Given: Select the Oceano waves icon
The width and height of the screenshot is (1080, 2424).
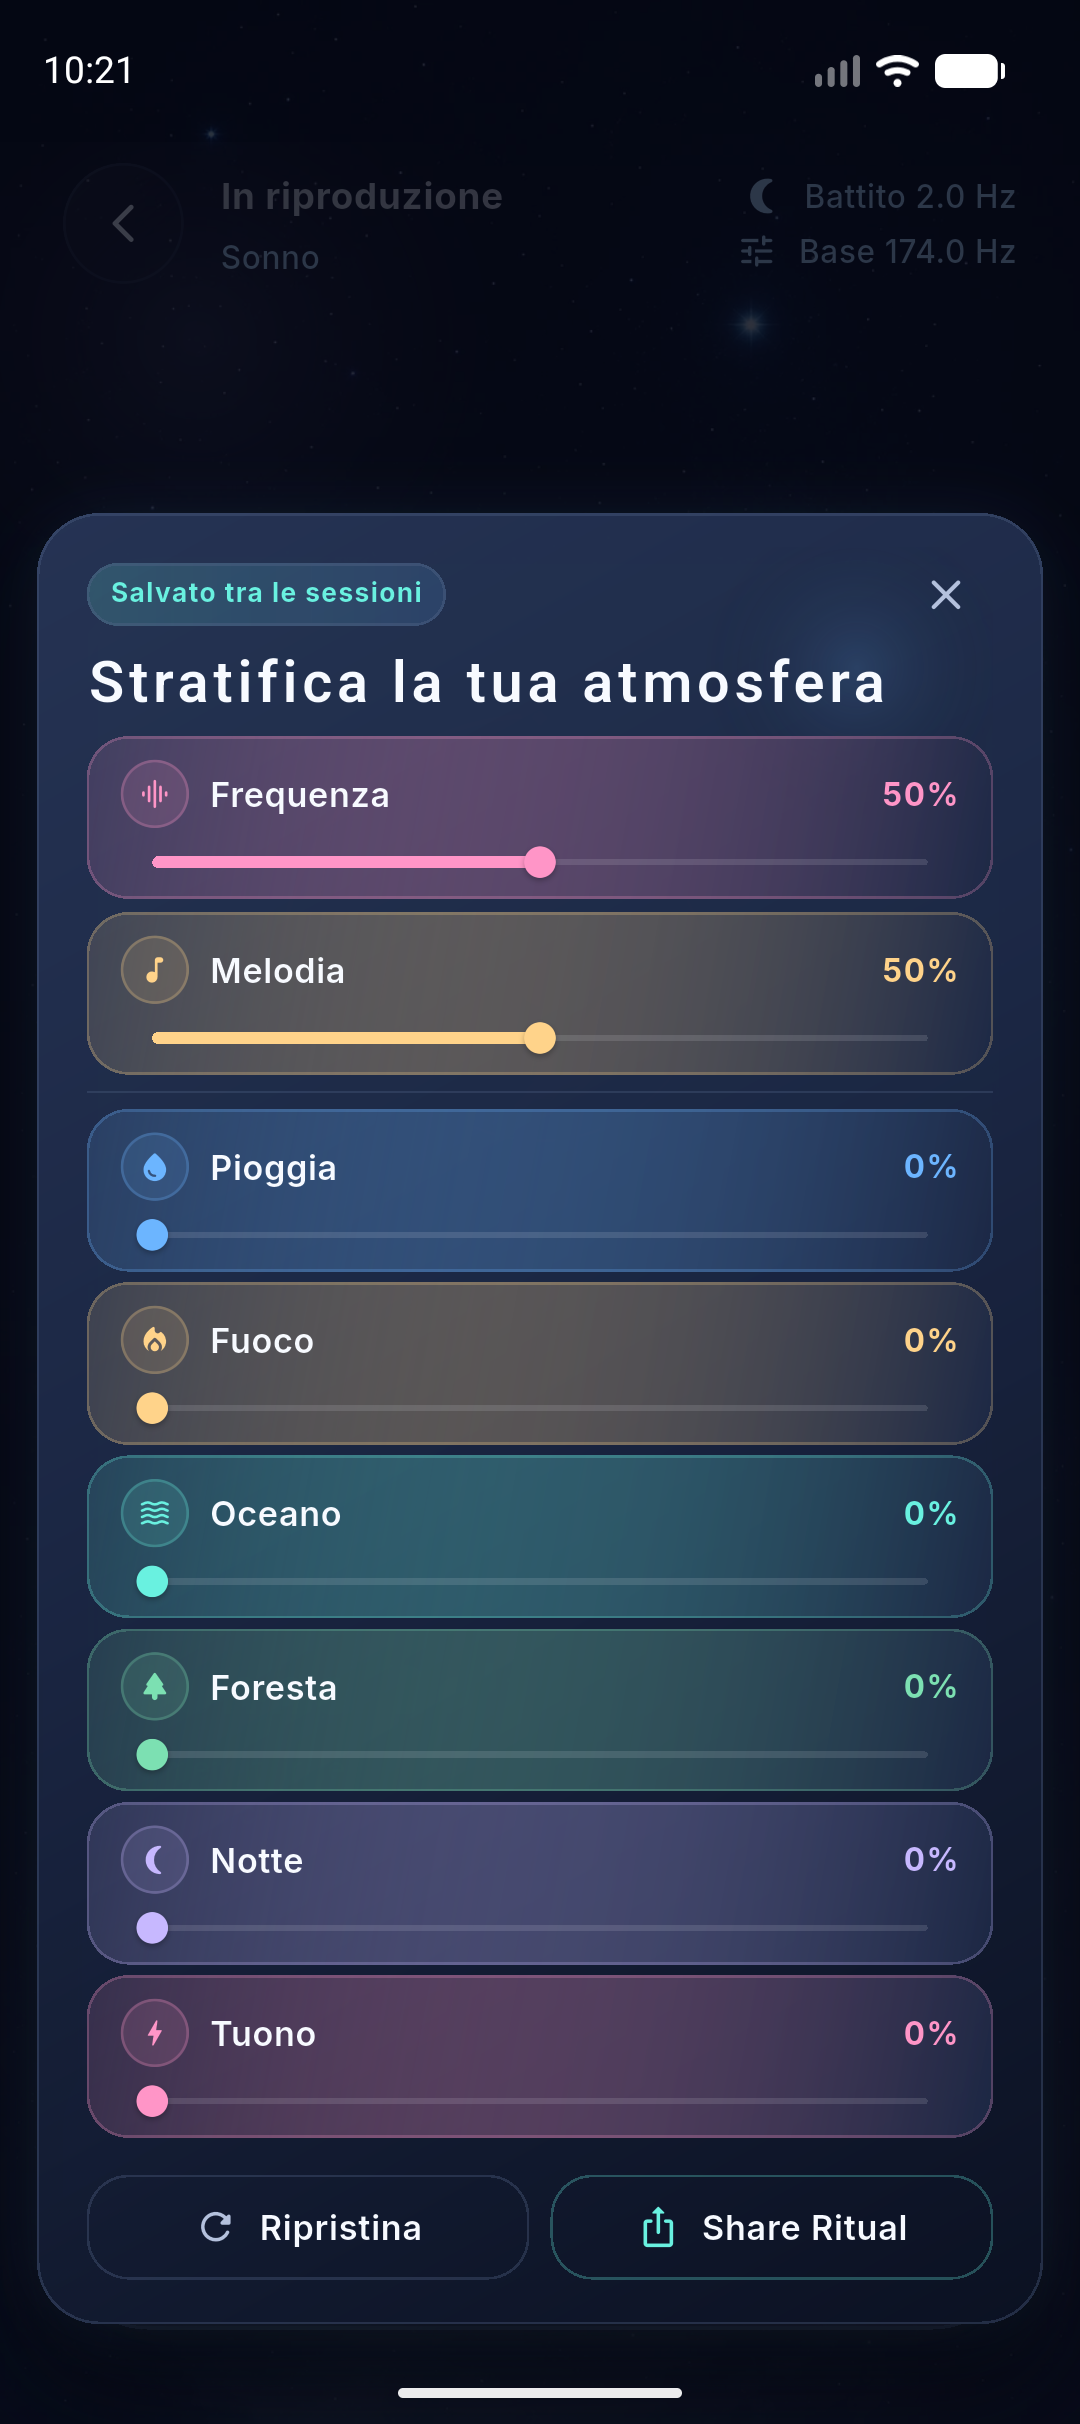Looking at the screenshot, I should (153, 1513).
